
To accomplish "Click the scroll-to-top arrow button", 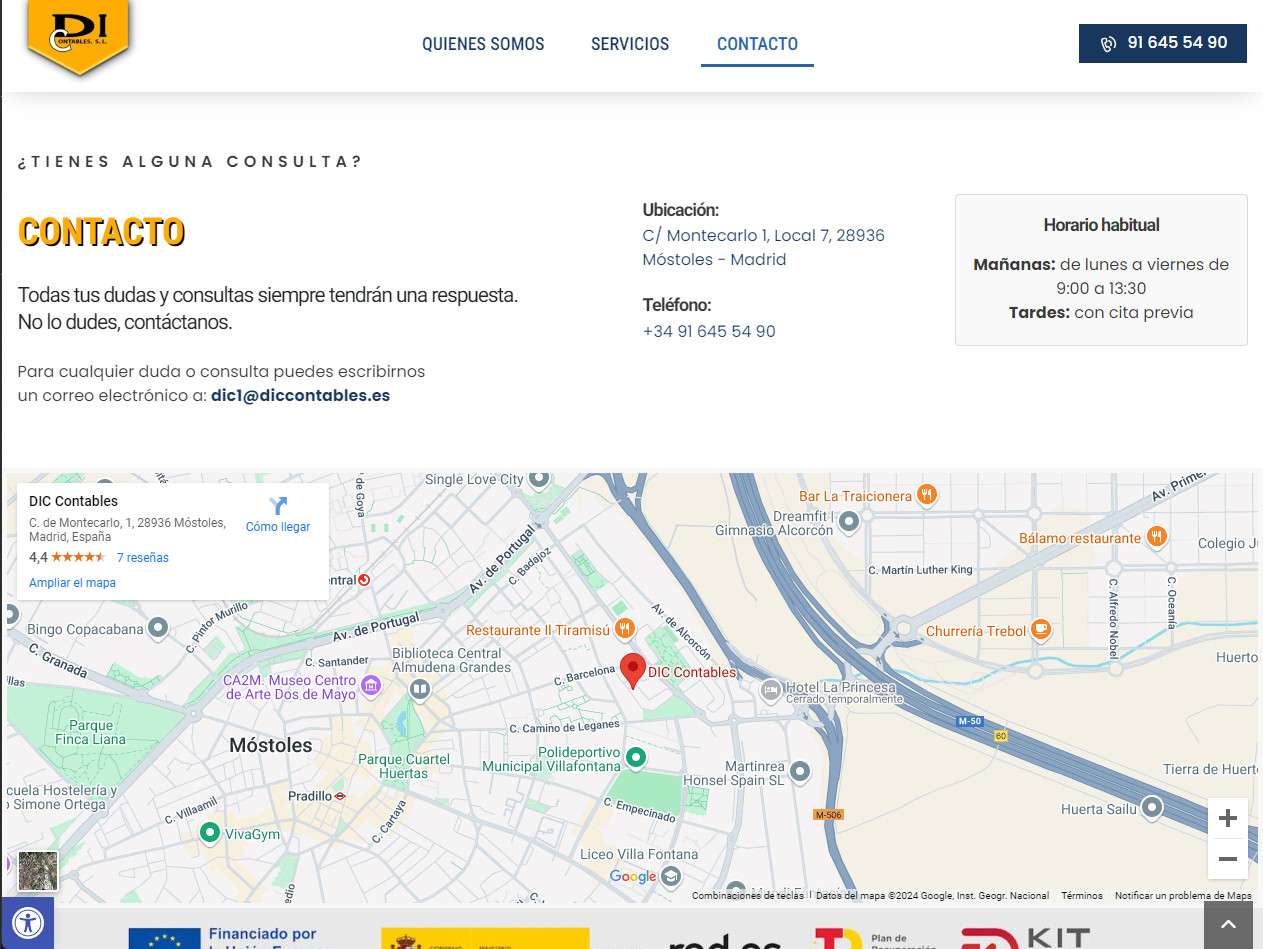I will click(x=1228, y=924).
